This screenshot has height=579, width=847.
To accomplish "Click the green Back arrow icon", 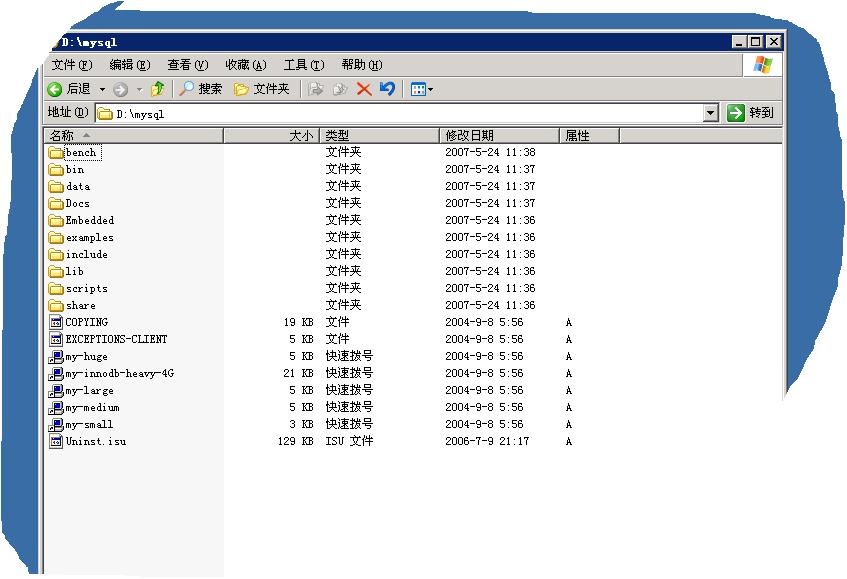I will click(55, 89).
